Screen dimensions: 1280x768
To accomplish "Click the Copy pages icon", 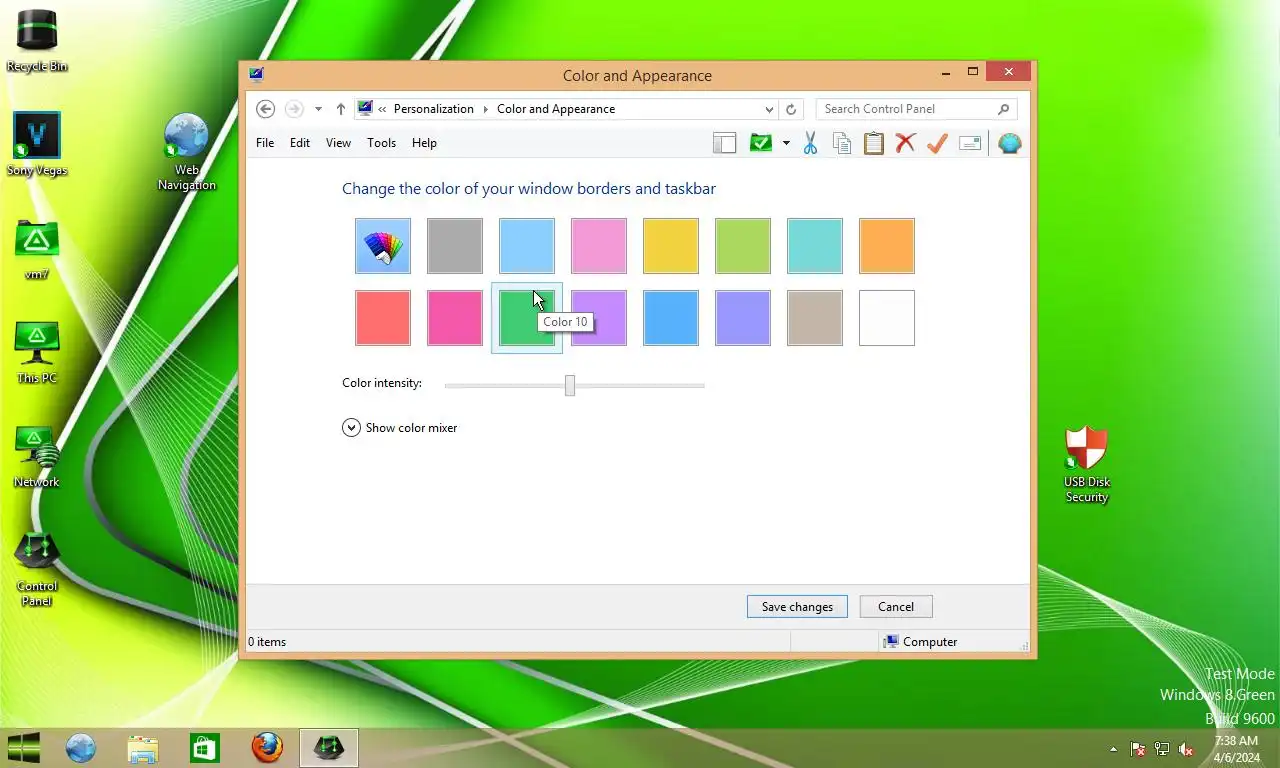I will [x=842, y=143].
